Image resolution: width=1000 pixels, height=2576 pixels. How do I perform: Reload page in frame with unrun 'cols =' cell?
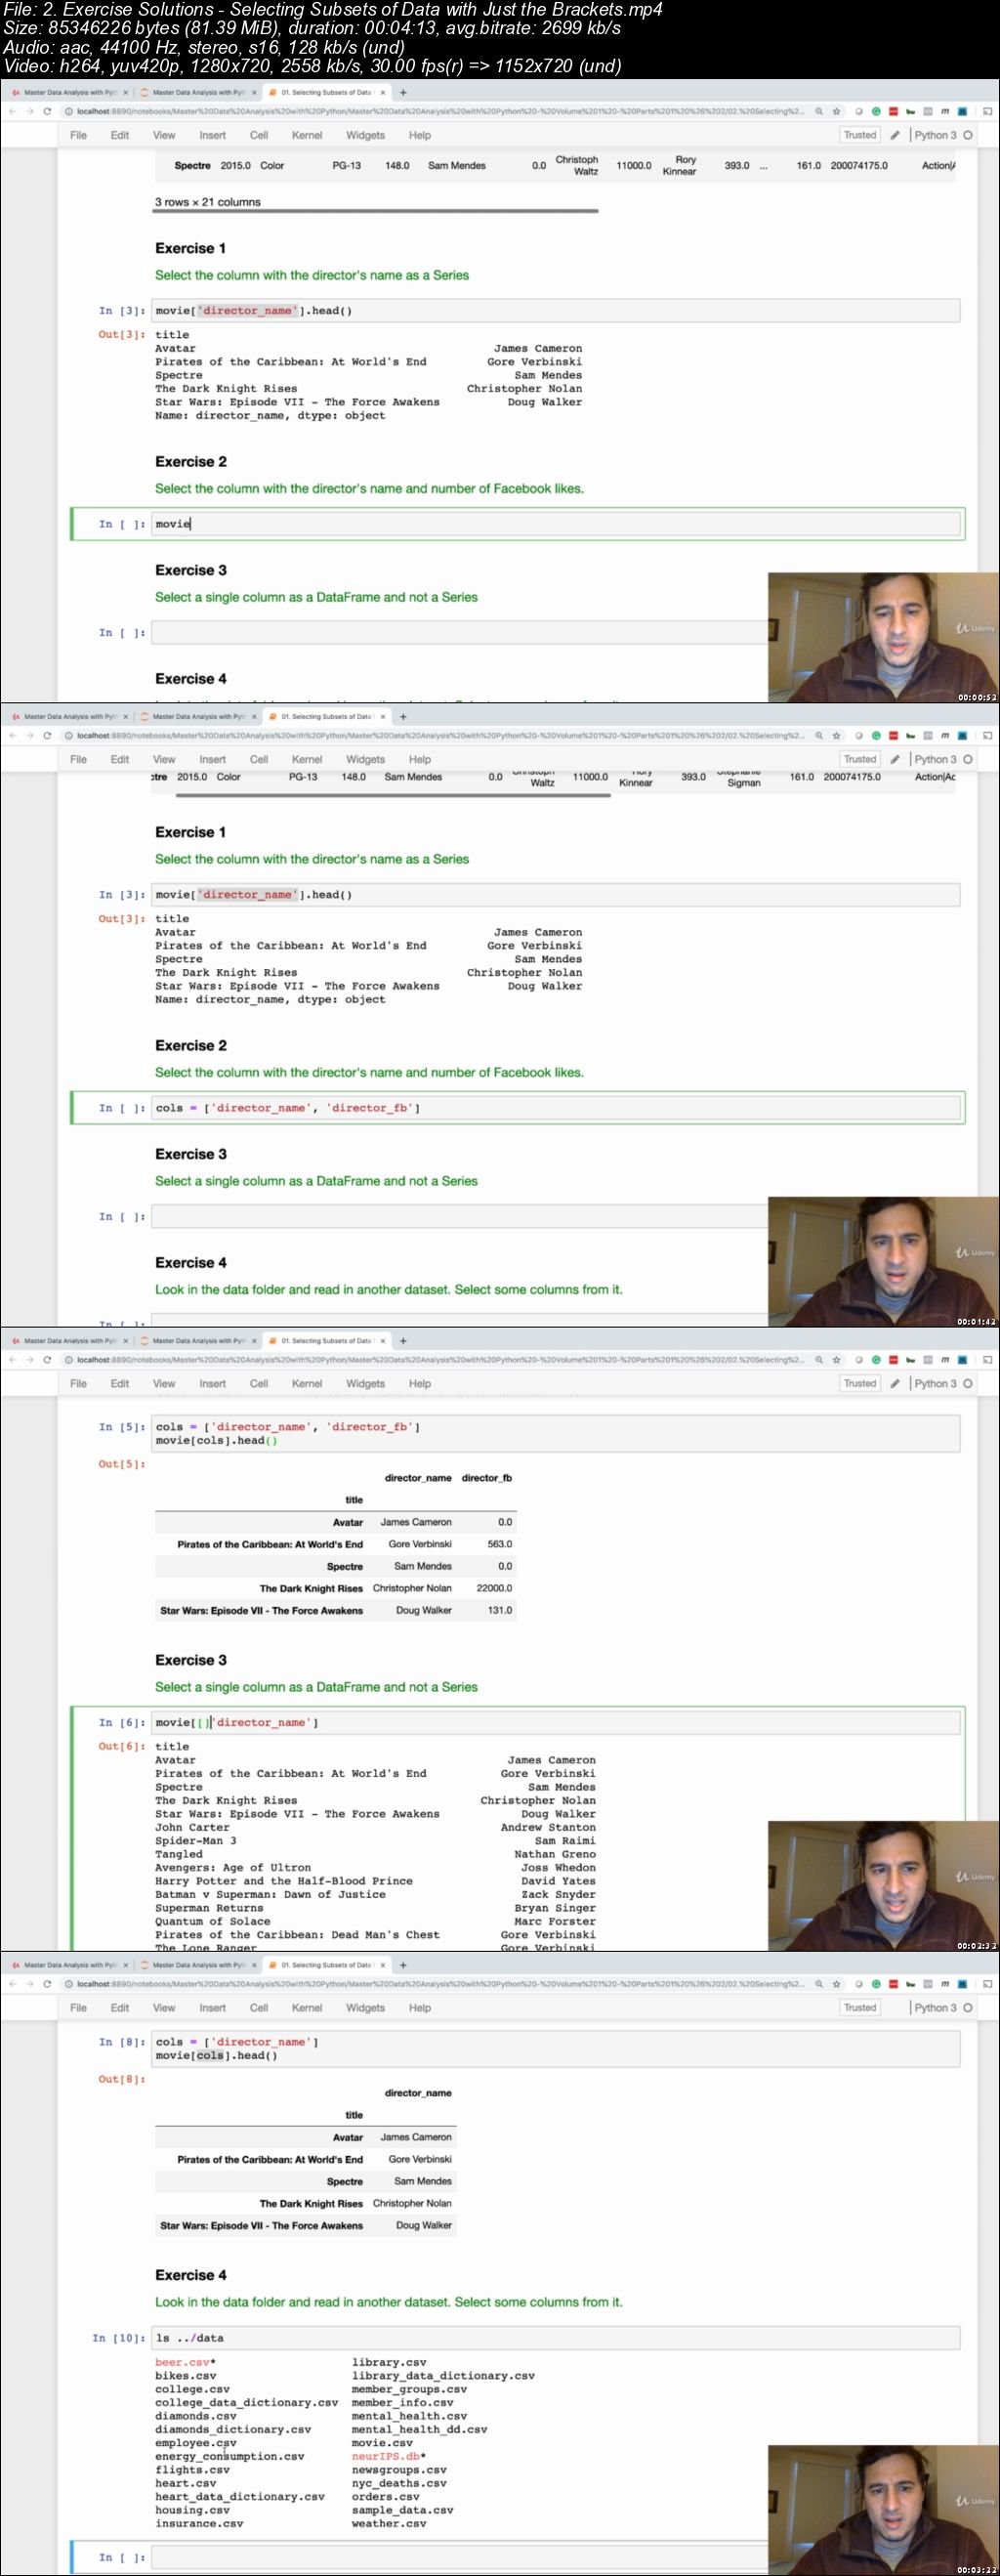click(x=47, y=735)
